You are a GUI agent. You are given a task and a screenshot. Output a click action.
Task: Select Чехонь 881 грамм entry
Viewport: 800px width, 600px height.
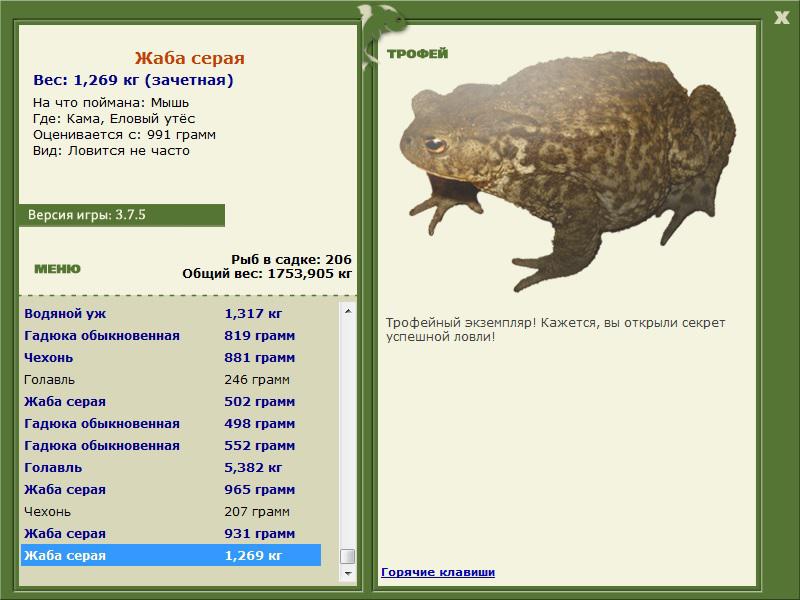click(171, 358)
